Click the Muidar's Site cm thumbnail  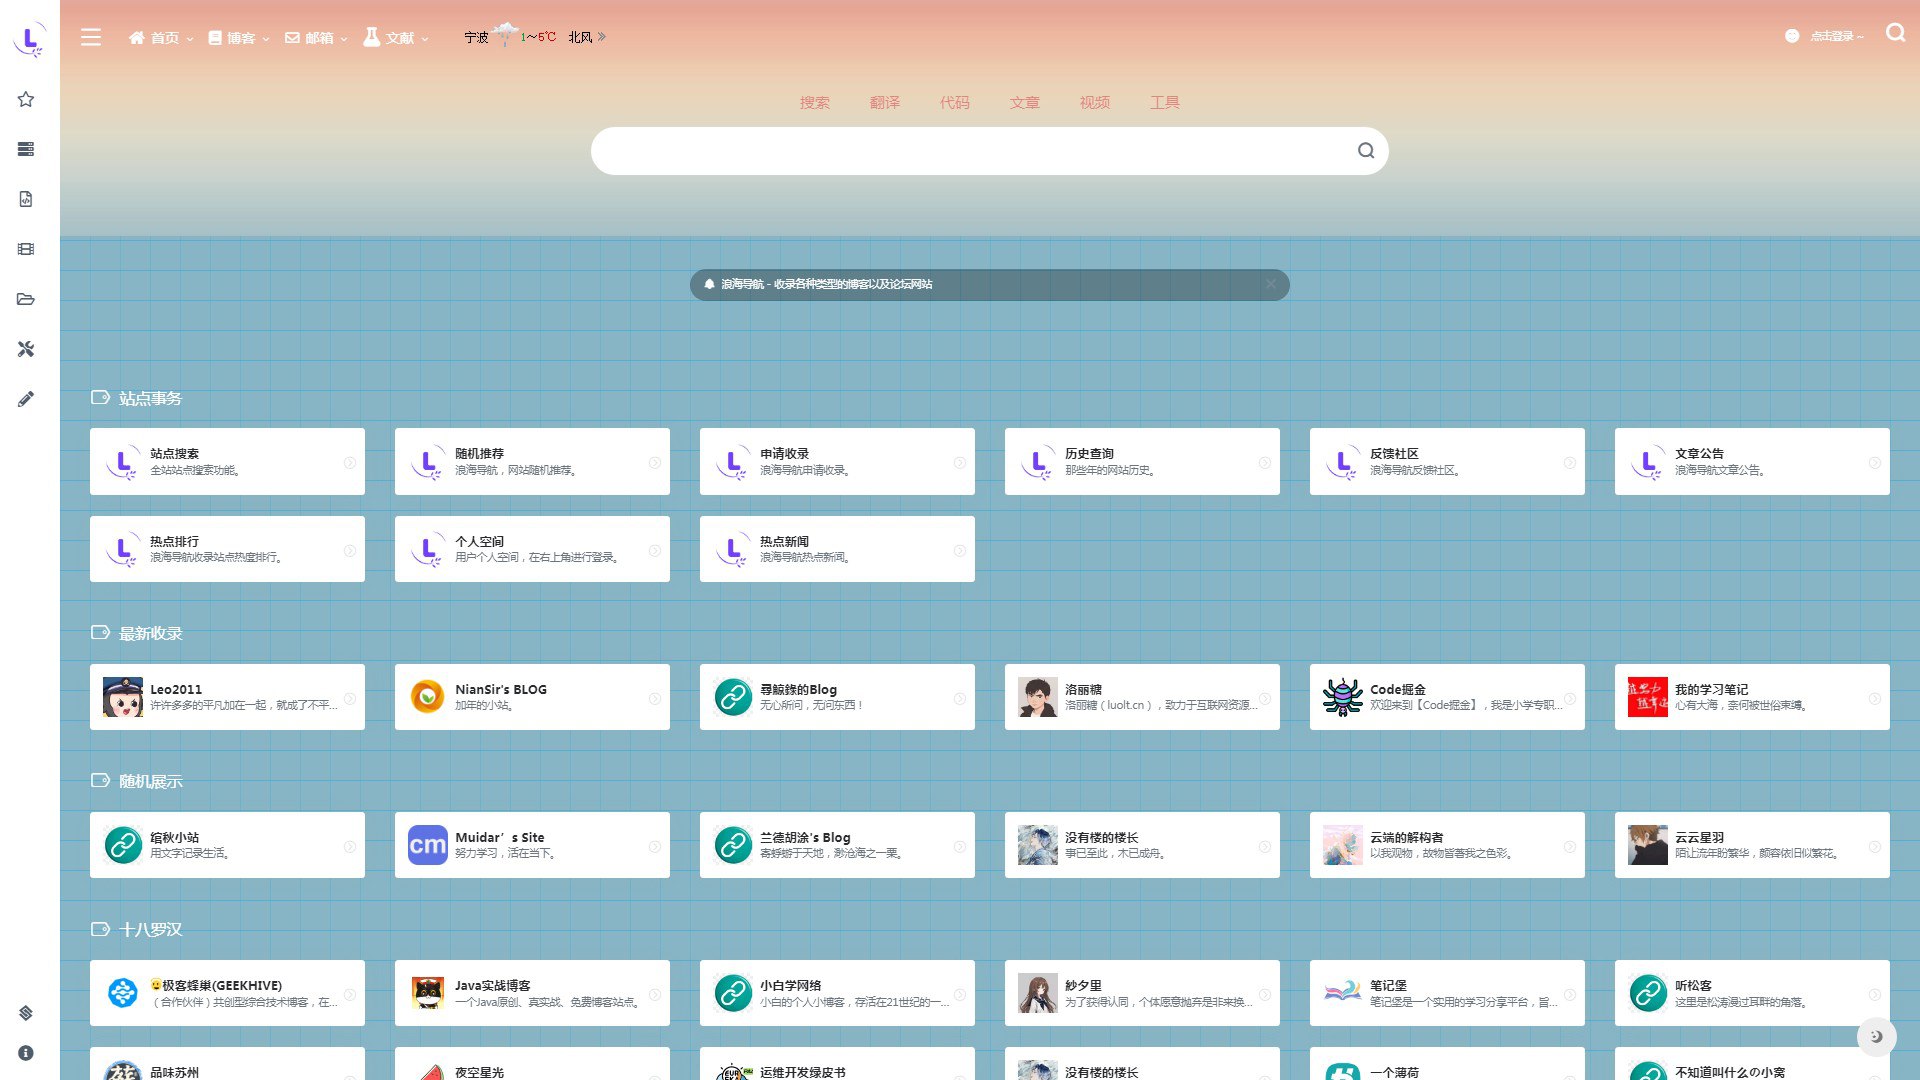point(427,845)
